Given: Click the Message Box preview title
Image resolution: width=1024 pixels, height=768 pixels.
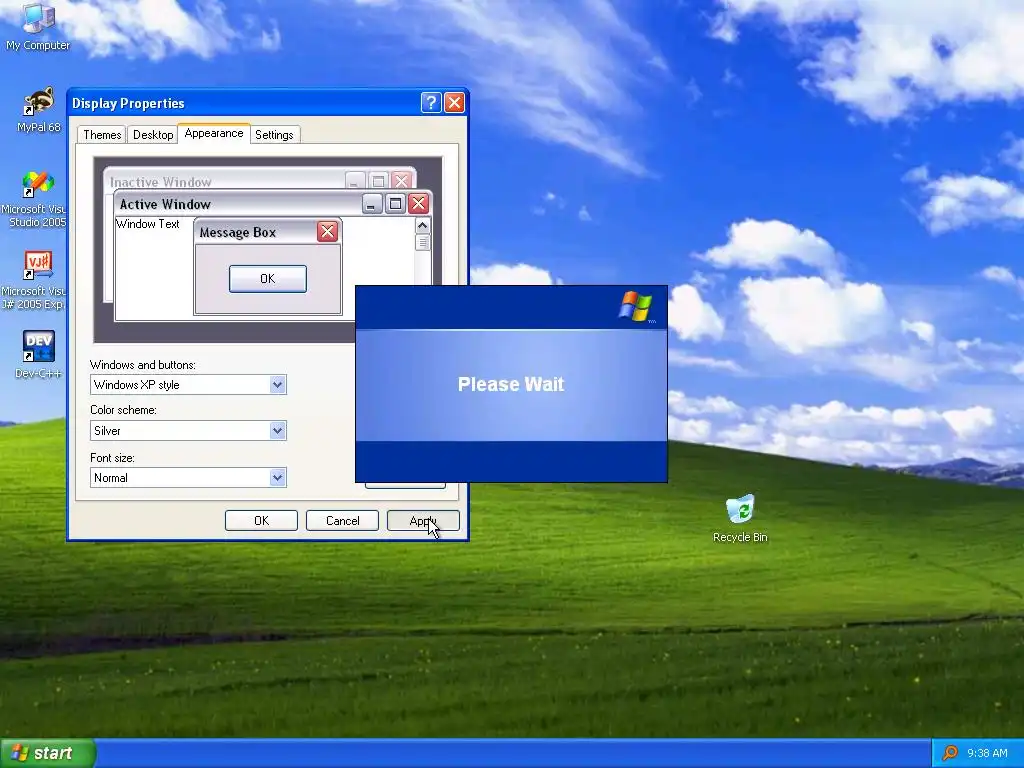Looking at the screenshot, I should pyautogui.click(x=238, y=232).
